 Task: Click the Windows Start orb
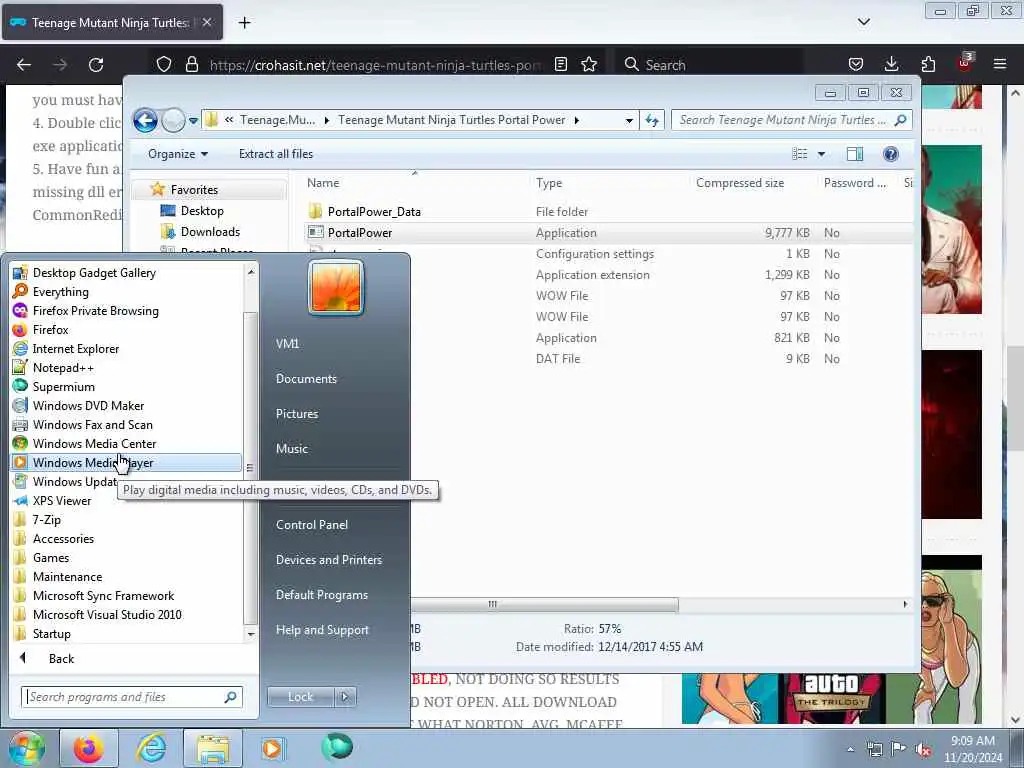click(27, 748)
